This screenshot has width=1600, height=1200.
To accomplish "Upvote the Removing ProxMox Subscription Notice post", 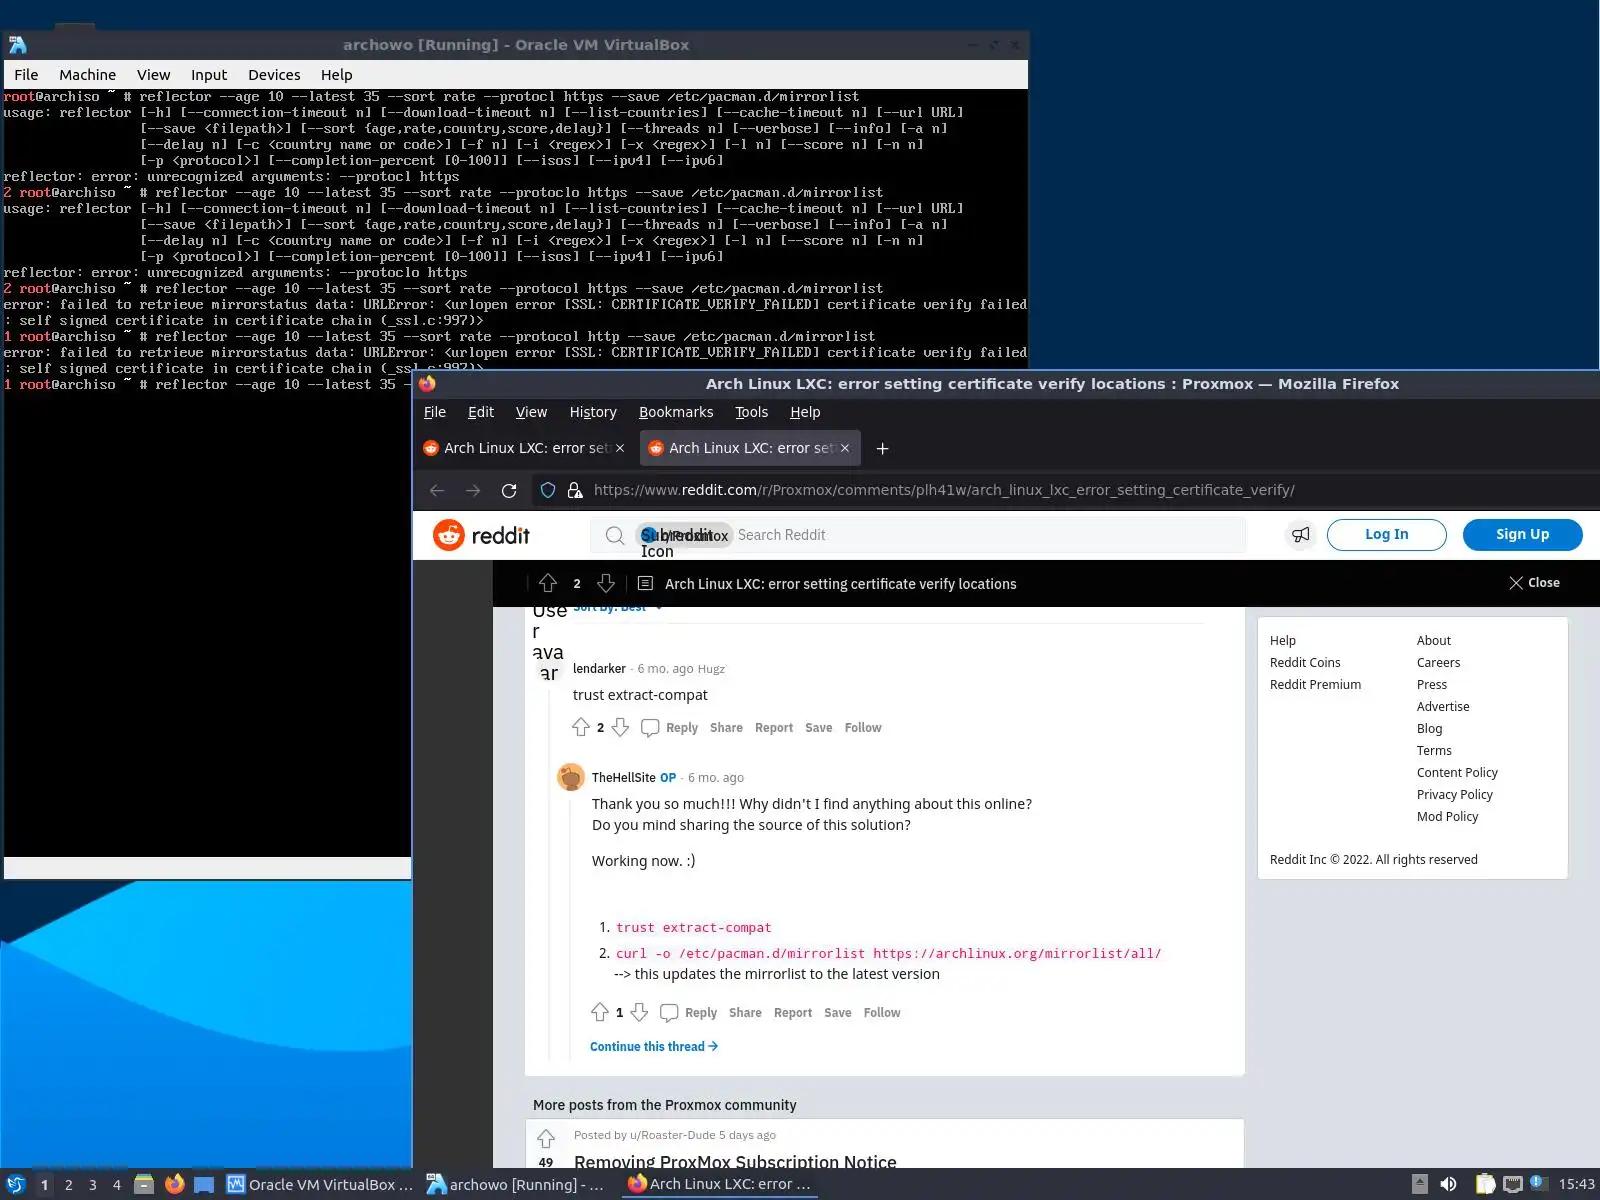I will (x=546, y=1138).
